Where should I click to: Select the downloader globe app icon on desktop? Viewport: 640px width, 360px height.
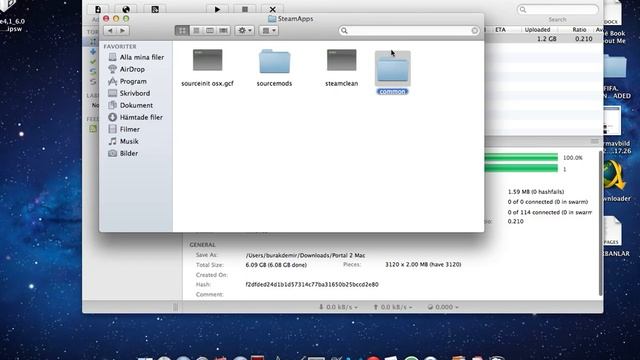pyautogui.click(x=615, y=176)
